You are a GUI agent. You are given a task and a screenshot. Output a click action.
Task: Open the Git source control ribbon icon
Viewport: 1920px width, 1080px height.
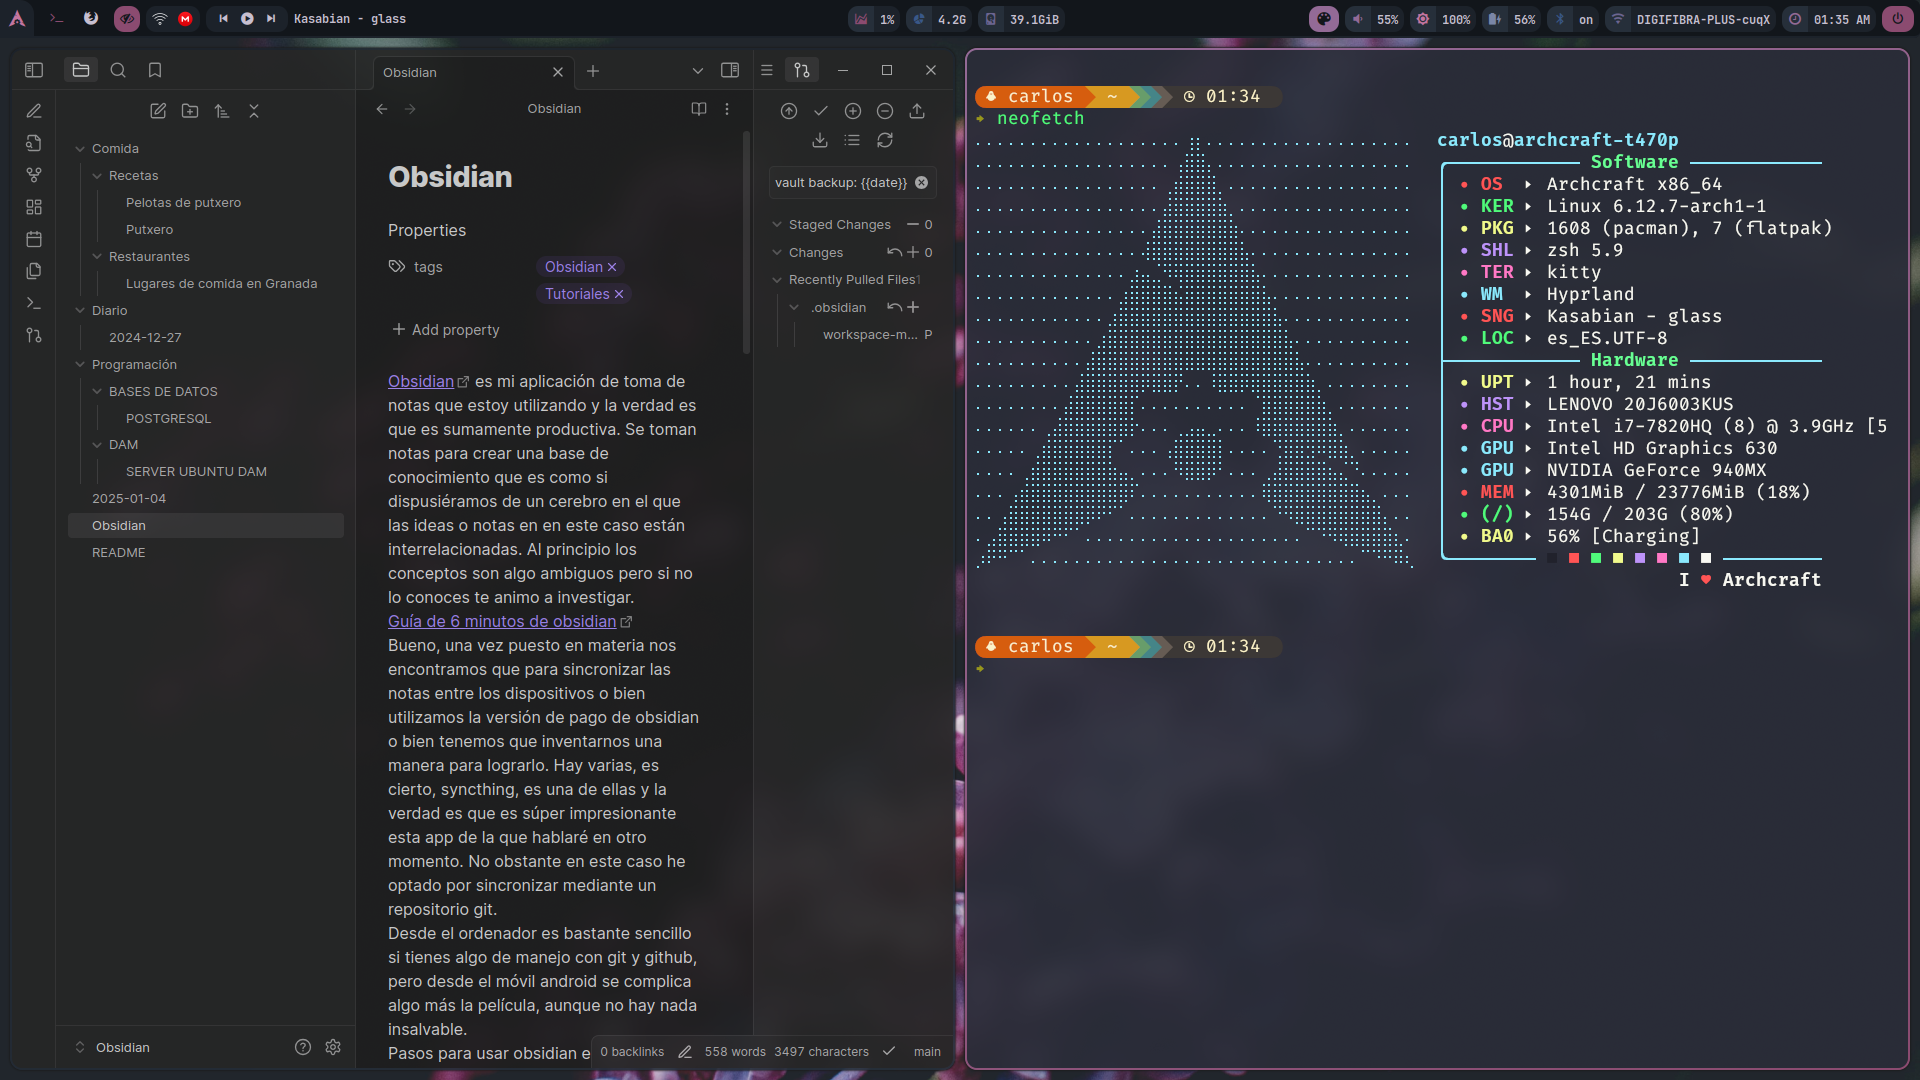(34, 335)
